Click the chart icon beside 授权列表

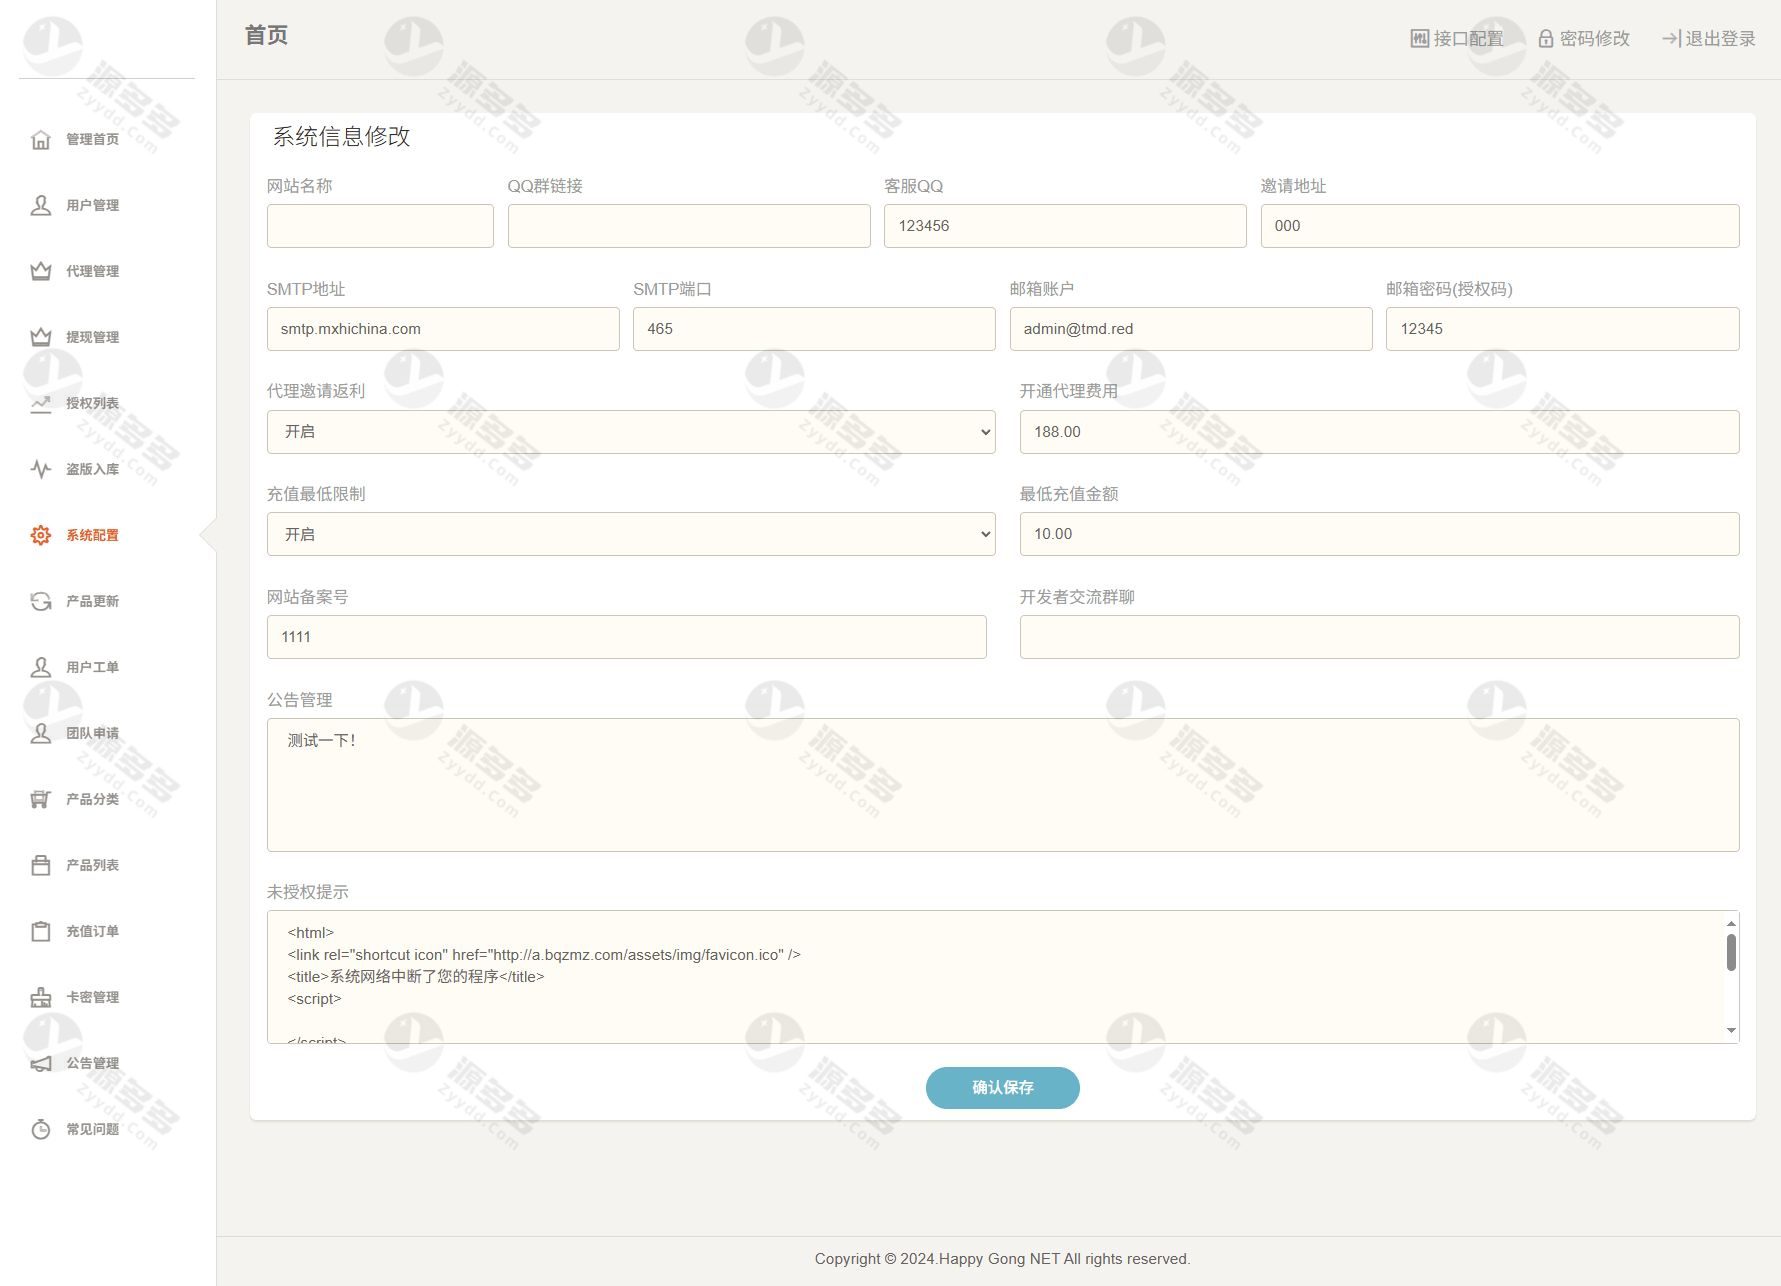40,403
